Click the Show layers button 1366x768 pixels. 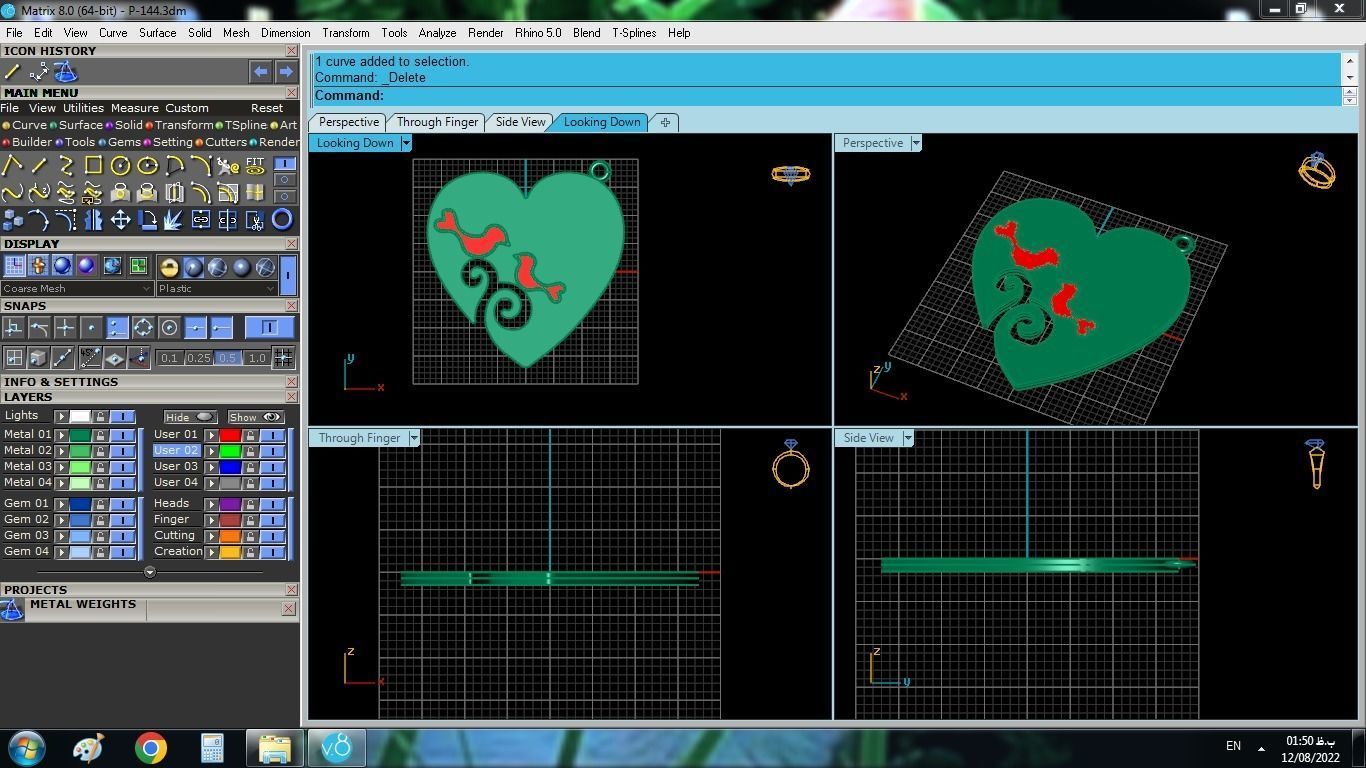coord(255,417)
